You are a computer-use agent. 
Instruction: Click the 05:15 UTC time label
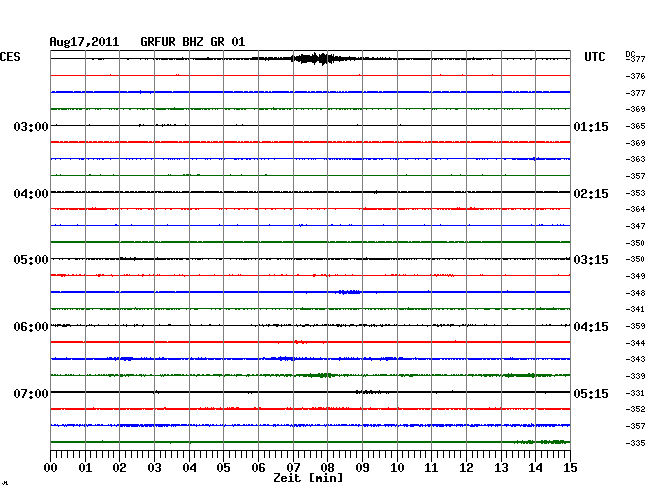pyautogui.click(x=591, y=393)
